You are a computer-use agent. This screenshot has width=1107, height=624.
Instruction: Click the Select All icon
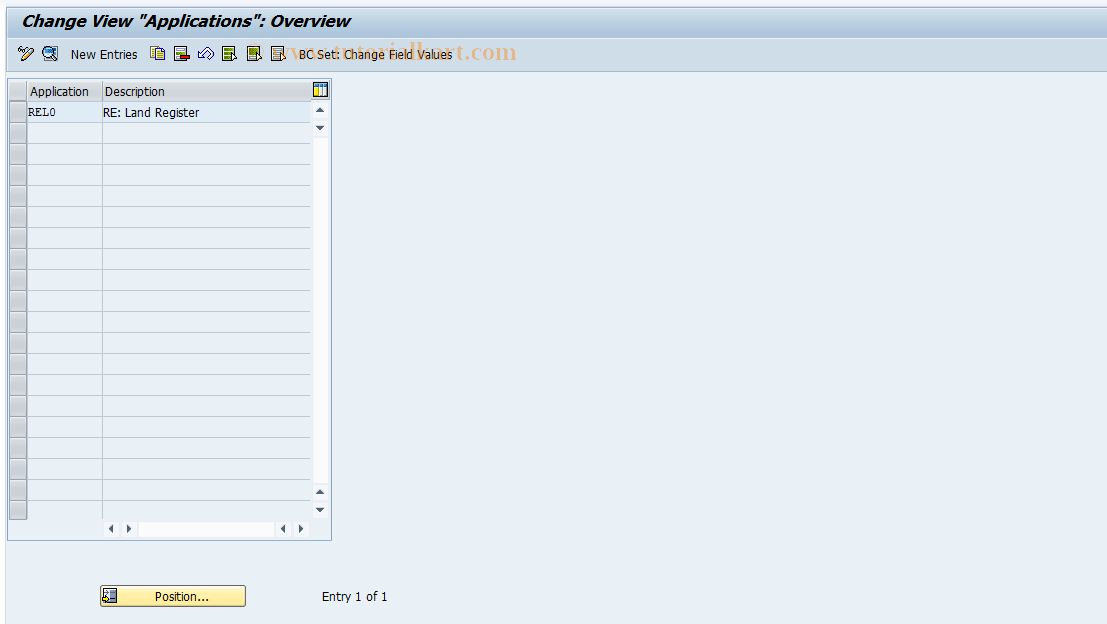click(229, 54)
